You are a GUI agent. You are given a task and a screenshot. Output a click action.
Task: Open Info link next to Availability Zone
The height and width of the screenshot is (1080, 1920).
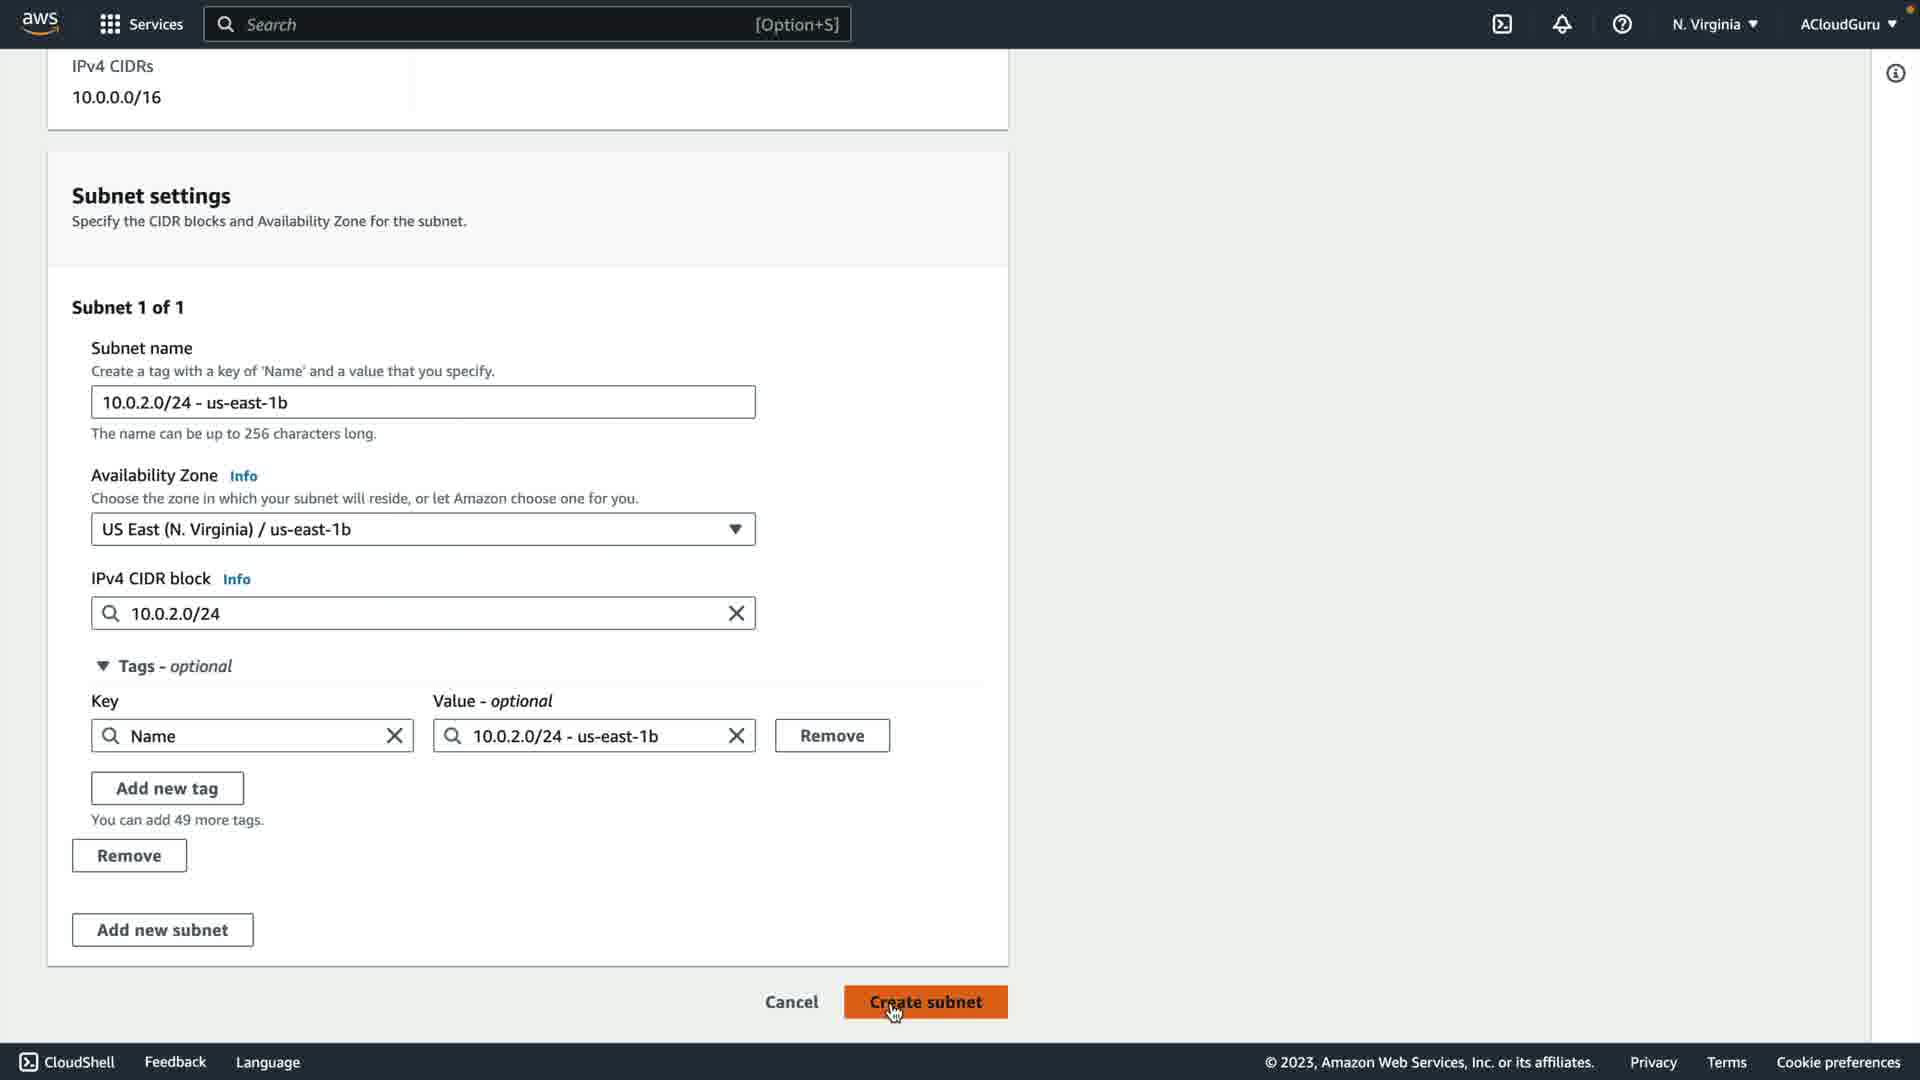click(243, 476)
